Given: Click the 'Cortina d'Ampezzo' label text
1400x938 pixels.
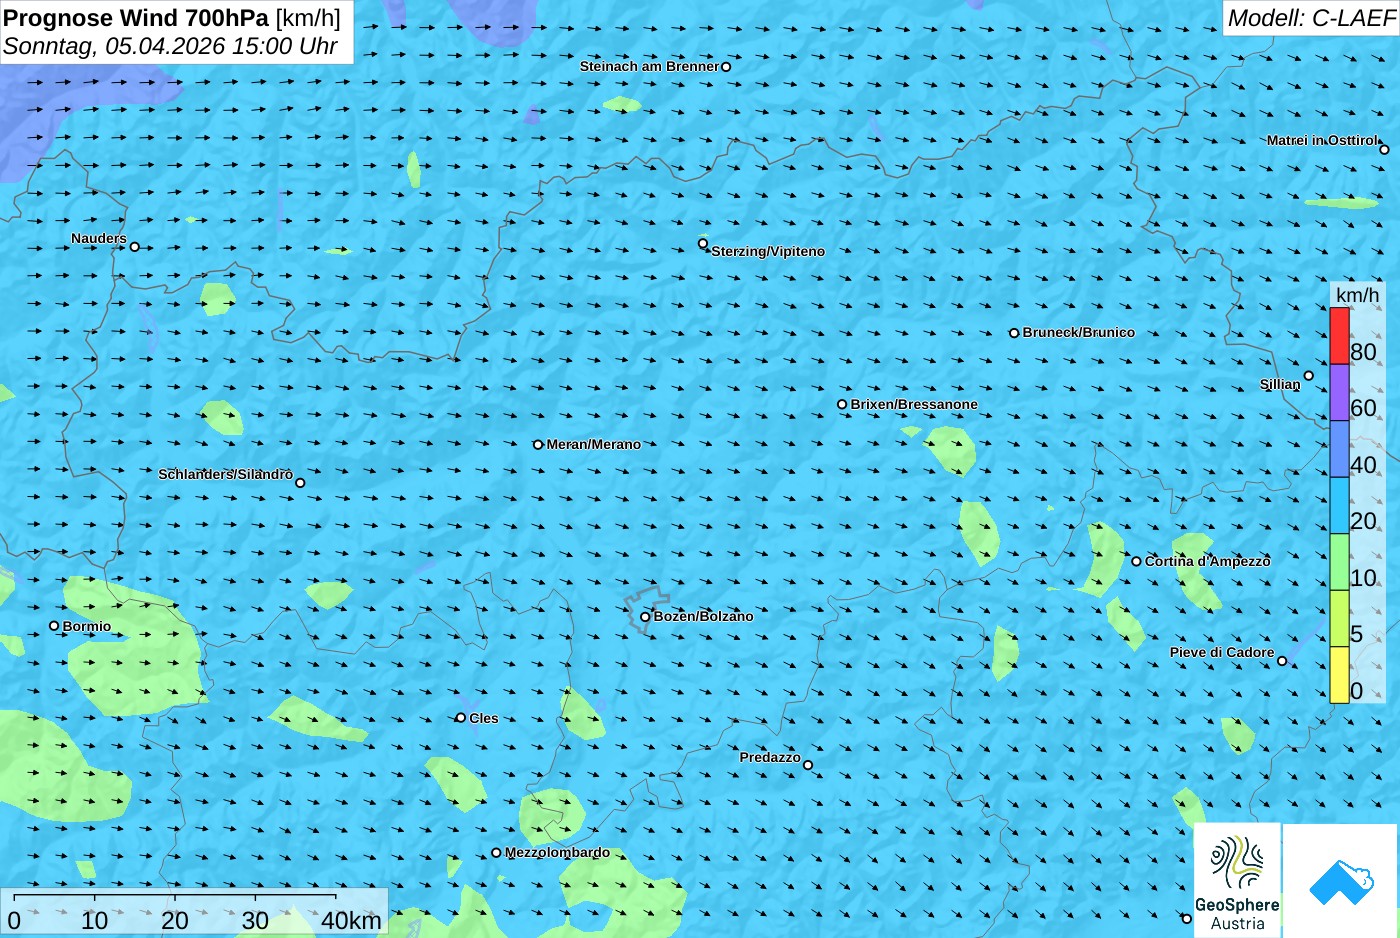Looking at the screenshot, I should pyautogui.click(x=1208, y=562).
